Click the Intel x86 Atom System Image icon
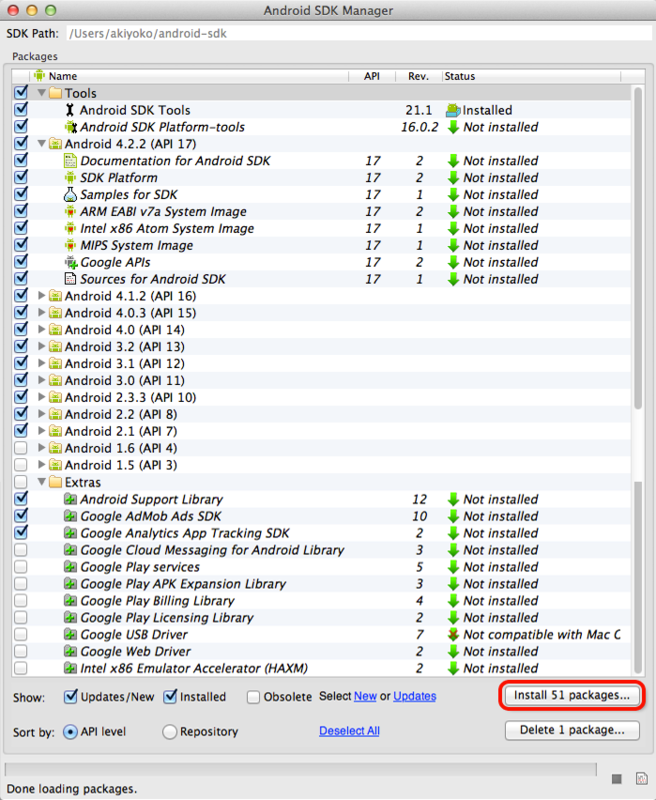Image resolution: width=656 pixels, height=800 pixels. pyautogui.click(x=70, y=228)
